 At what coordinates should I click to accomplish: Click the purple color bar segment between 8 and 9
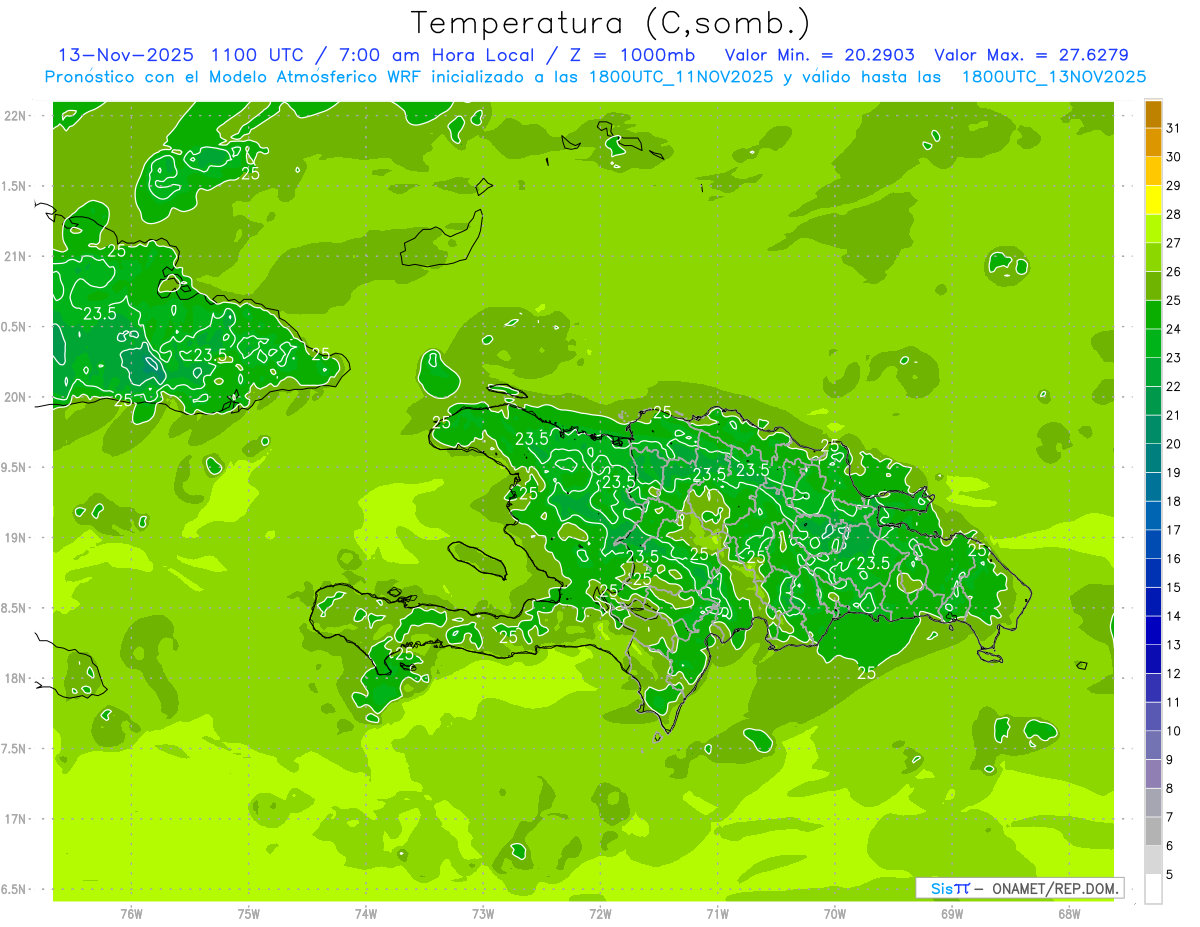pos(1153,774)
